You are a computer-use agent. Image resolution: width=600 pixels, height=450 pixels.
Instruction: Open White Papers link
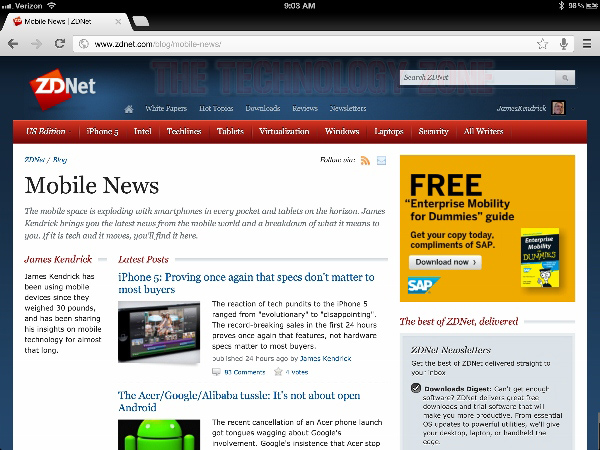166,108
